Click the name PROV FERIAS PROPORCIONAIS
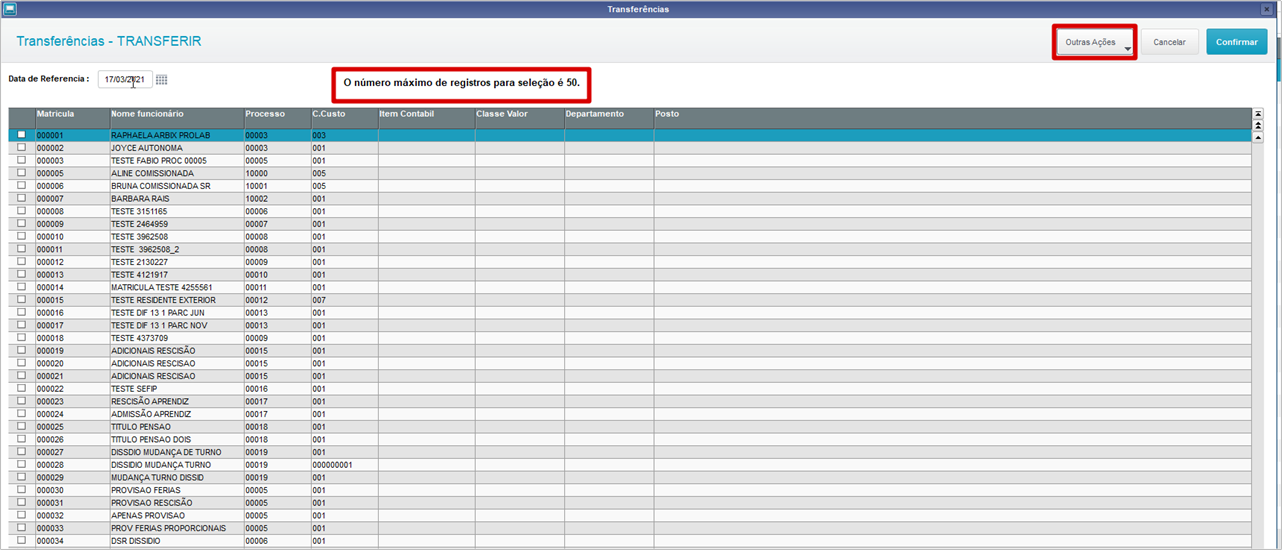1282x550 pixels. tap(168, 528)
